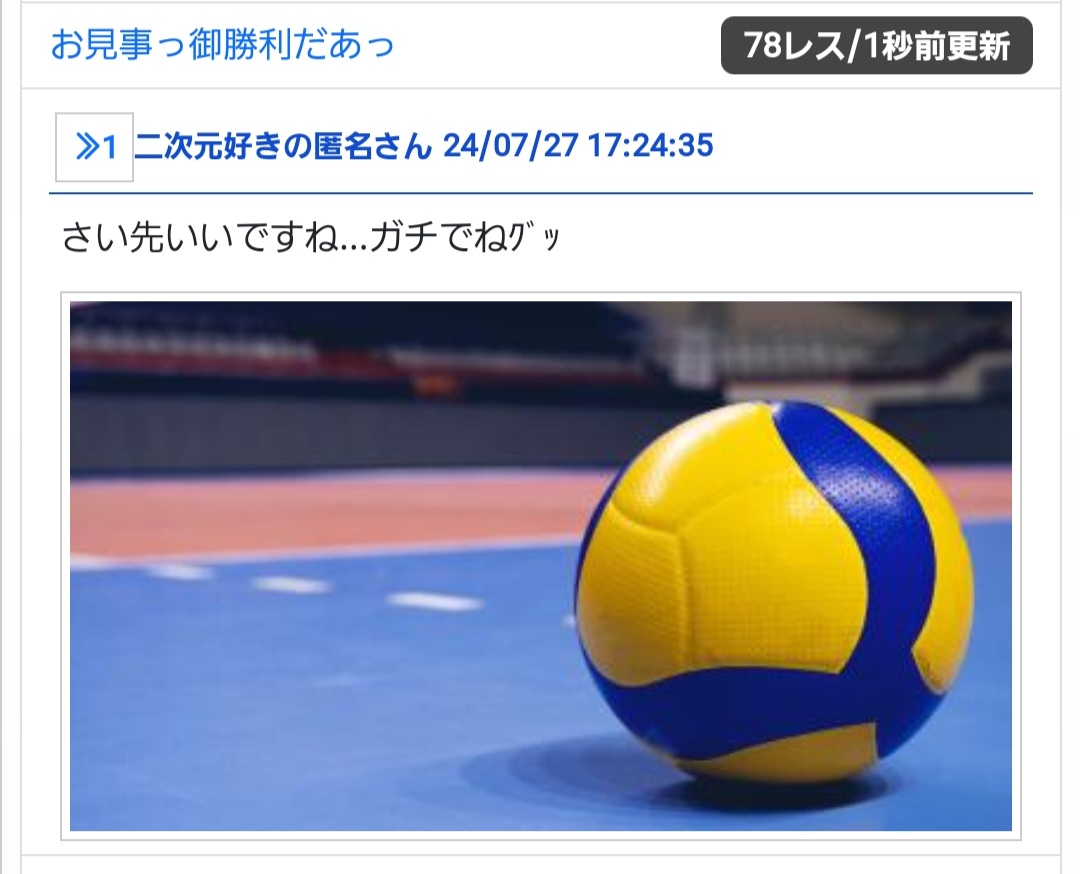Click the 1秒前更新 update time label
Screen dimensions: 1080x874
coord(936,46)
